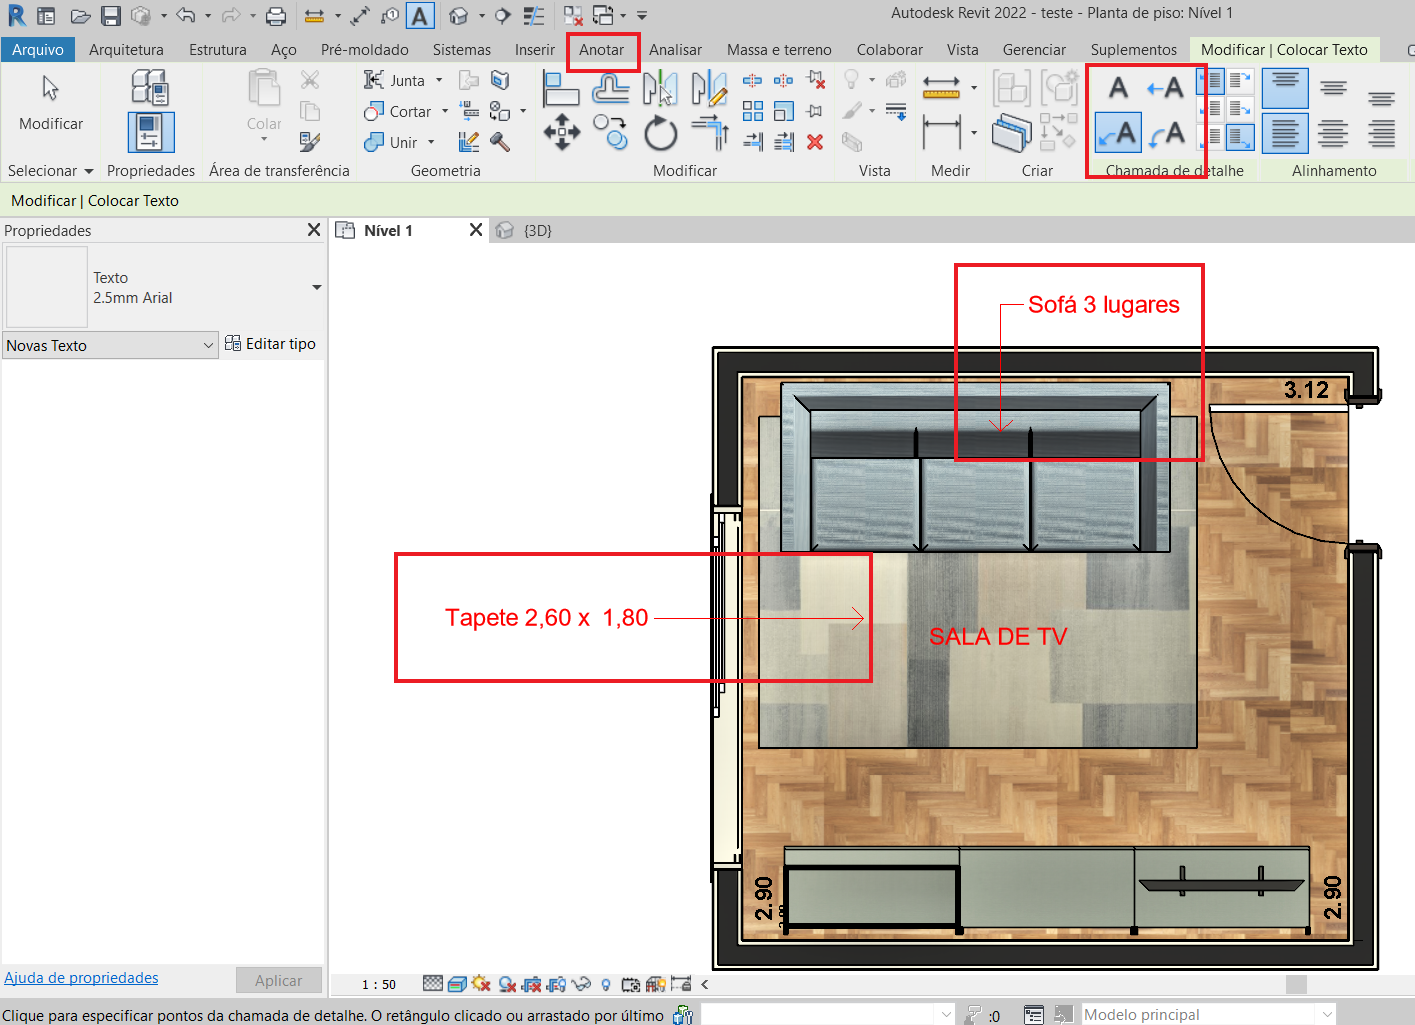Click the Aligned Dimension icon in Medir panel

[x=941, y=132]
